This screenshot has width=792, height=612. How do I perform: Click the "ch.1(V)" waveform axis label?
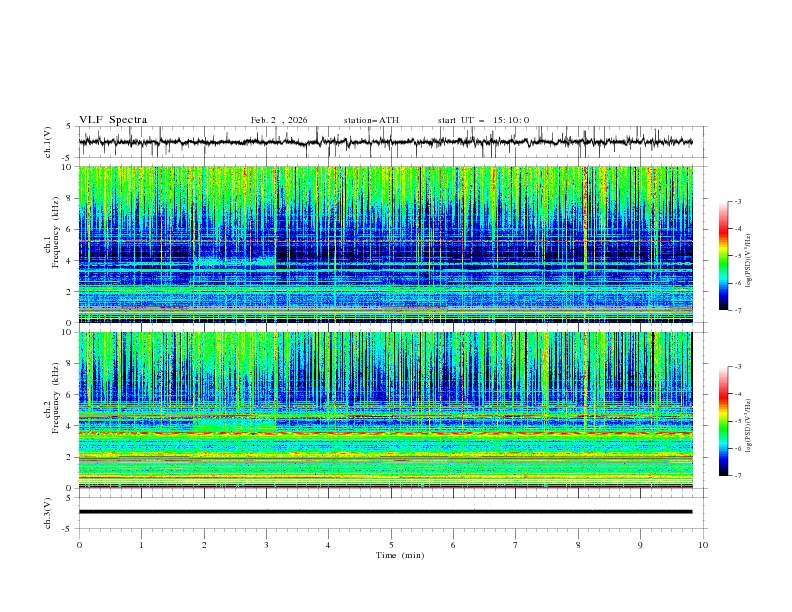coord(48,142)
